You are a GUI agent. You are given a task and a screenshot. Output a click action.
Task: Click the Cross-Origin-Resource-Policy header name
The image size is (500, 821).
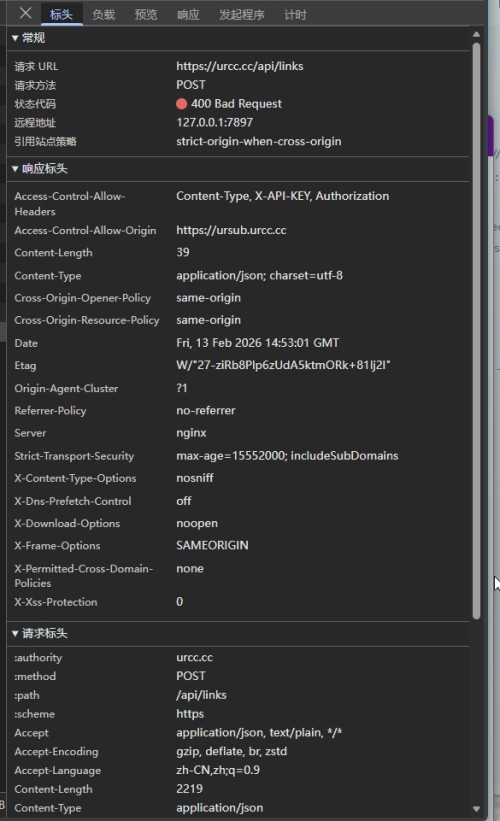[x=87, y=320]
